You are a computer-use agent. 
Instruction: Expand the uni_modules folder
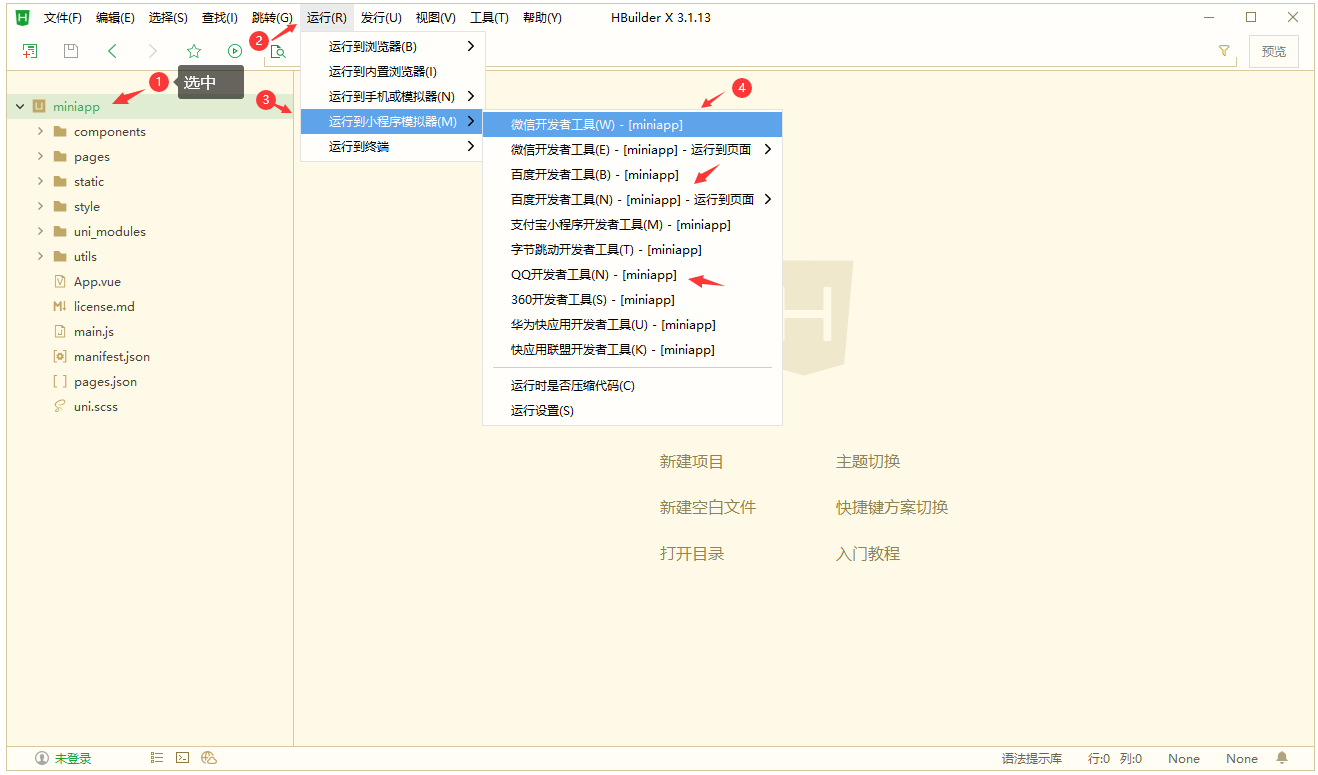tap(40, 231)
